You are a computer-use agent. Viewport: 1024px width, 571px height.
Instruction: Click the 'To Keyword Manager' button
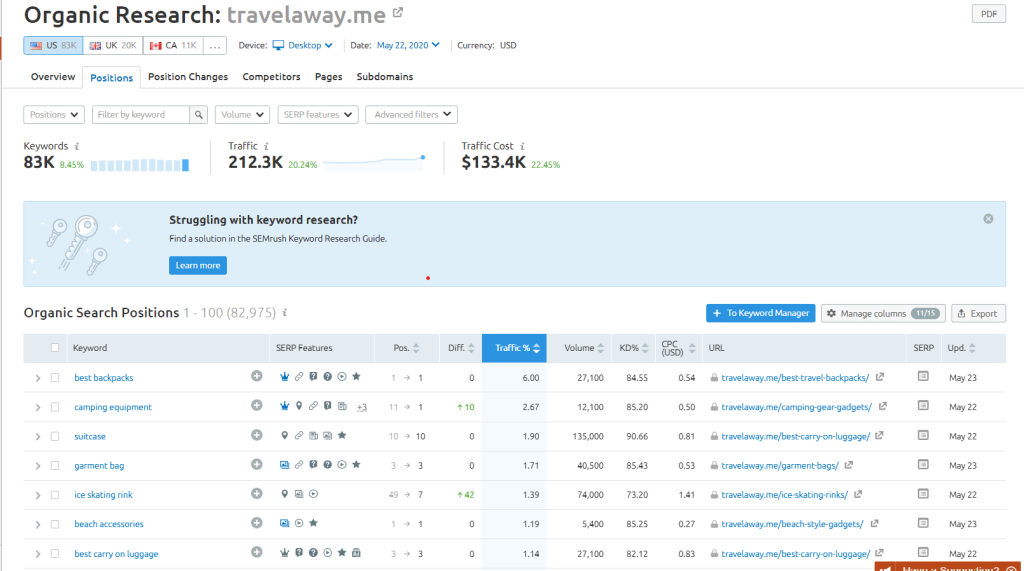pyautogui.click(x=760, y=313)
